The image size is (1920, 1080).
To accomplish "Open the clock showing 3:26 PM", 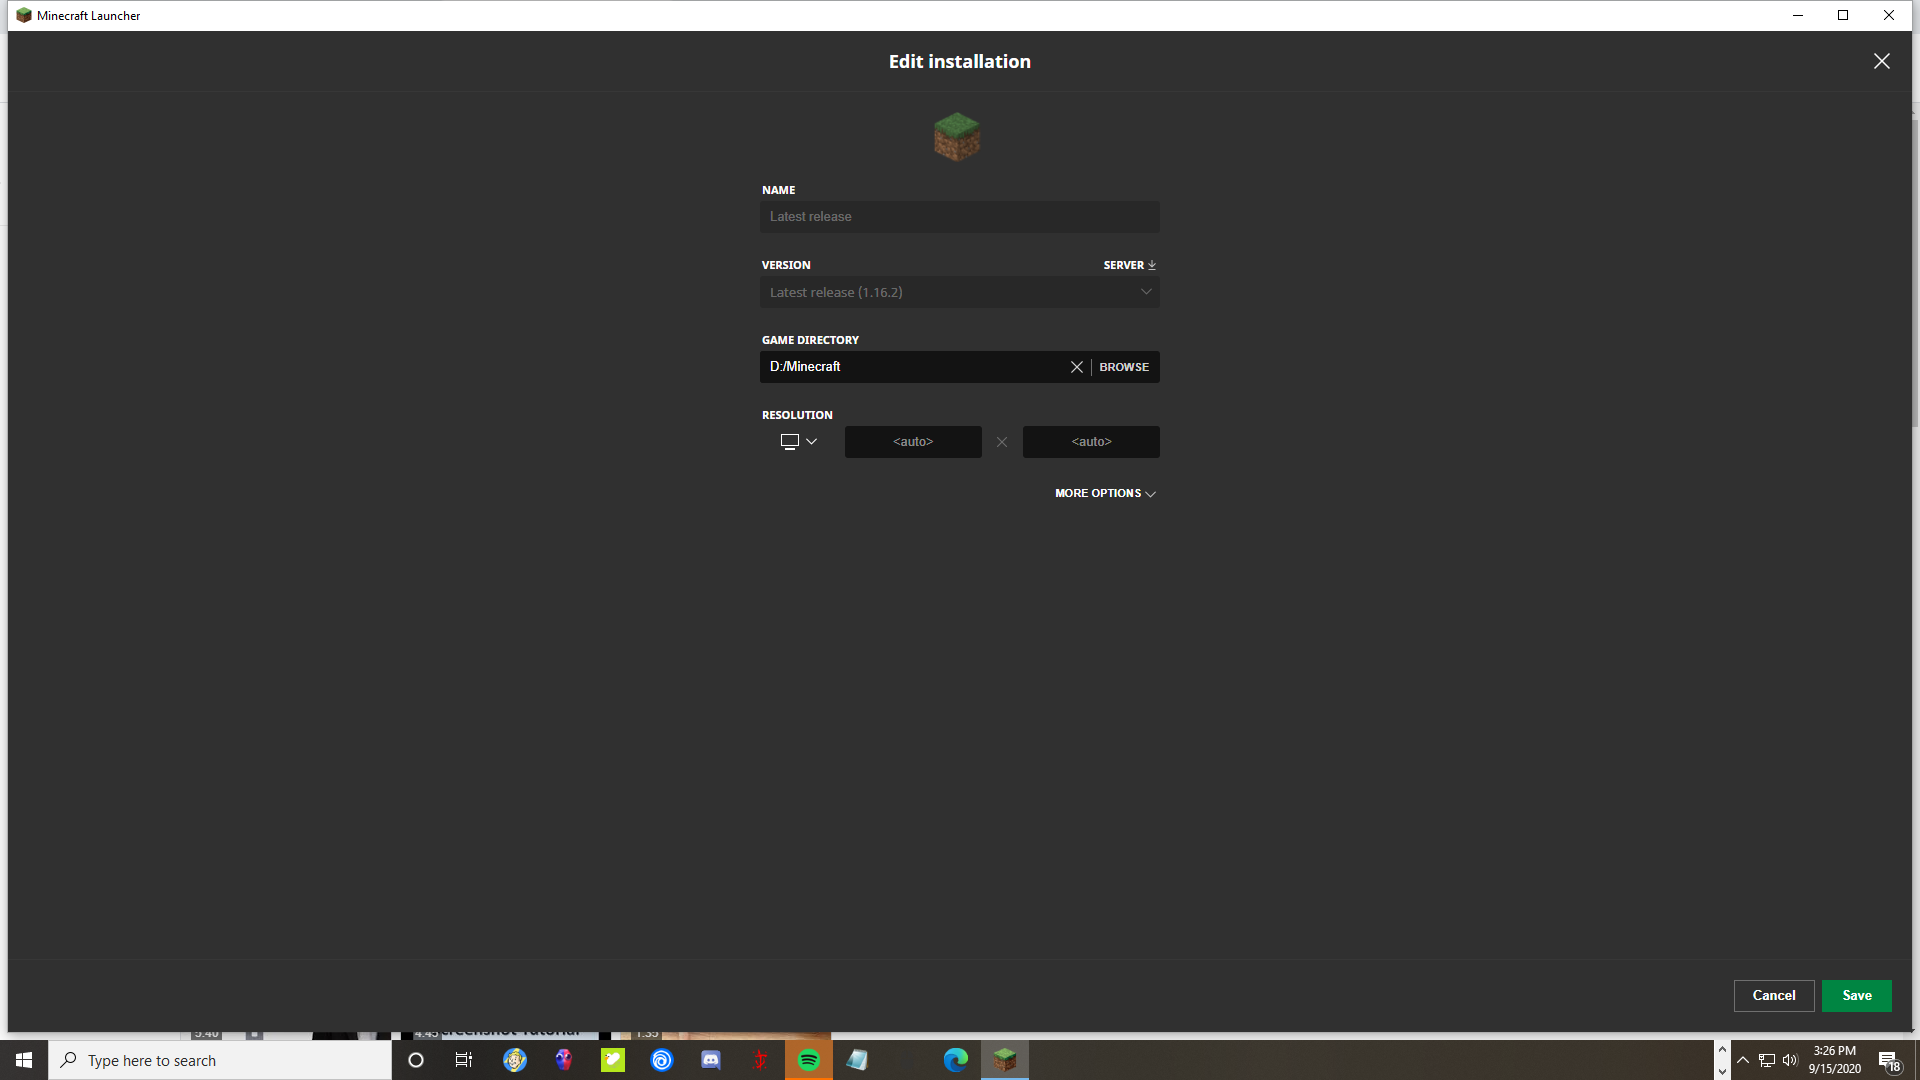I will pyautogui.click(x=1835, y=1060).
